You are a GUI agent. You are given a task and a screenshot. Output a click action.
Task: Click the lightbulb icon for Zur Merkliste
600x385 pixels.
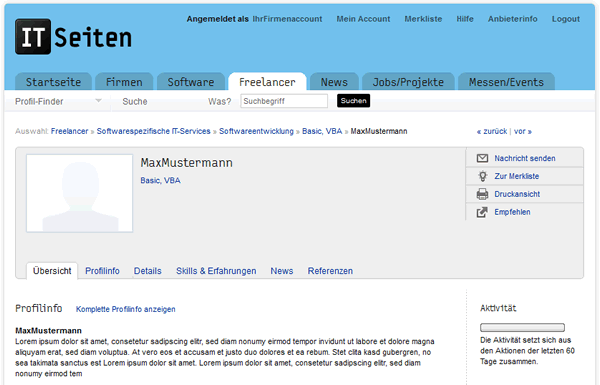click(483, 176)
